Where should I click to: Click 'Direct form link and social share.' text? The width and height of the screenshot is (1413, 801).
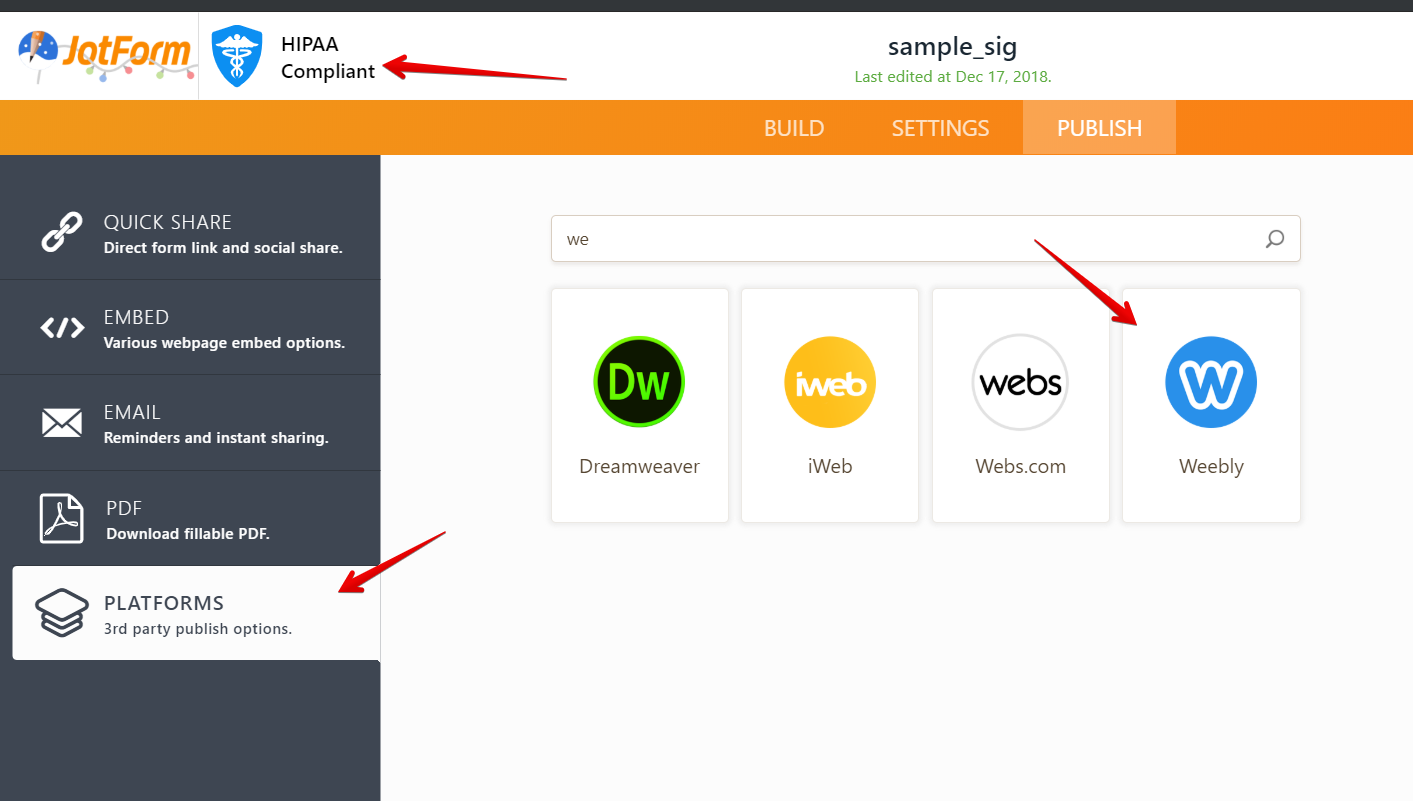pos(223,248)
